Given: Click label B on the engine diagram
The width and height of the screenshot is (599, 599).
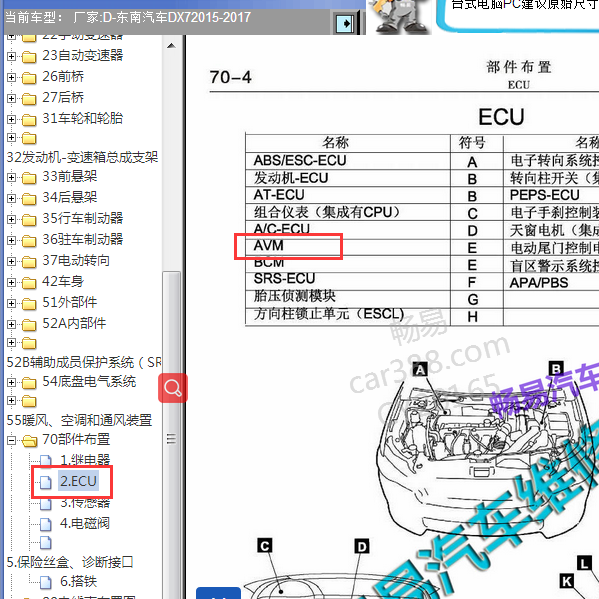Looking at the screenshot, I should coord(556,369).
